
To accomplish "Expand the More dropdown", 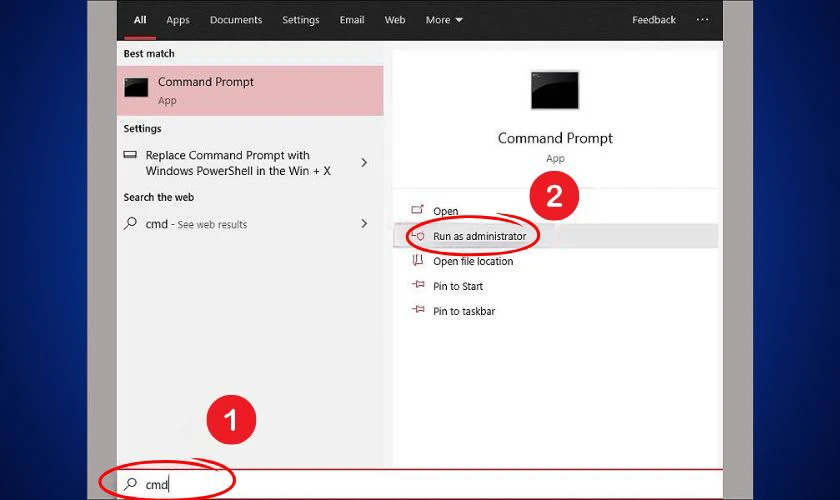I will tap(444, 20).
